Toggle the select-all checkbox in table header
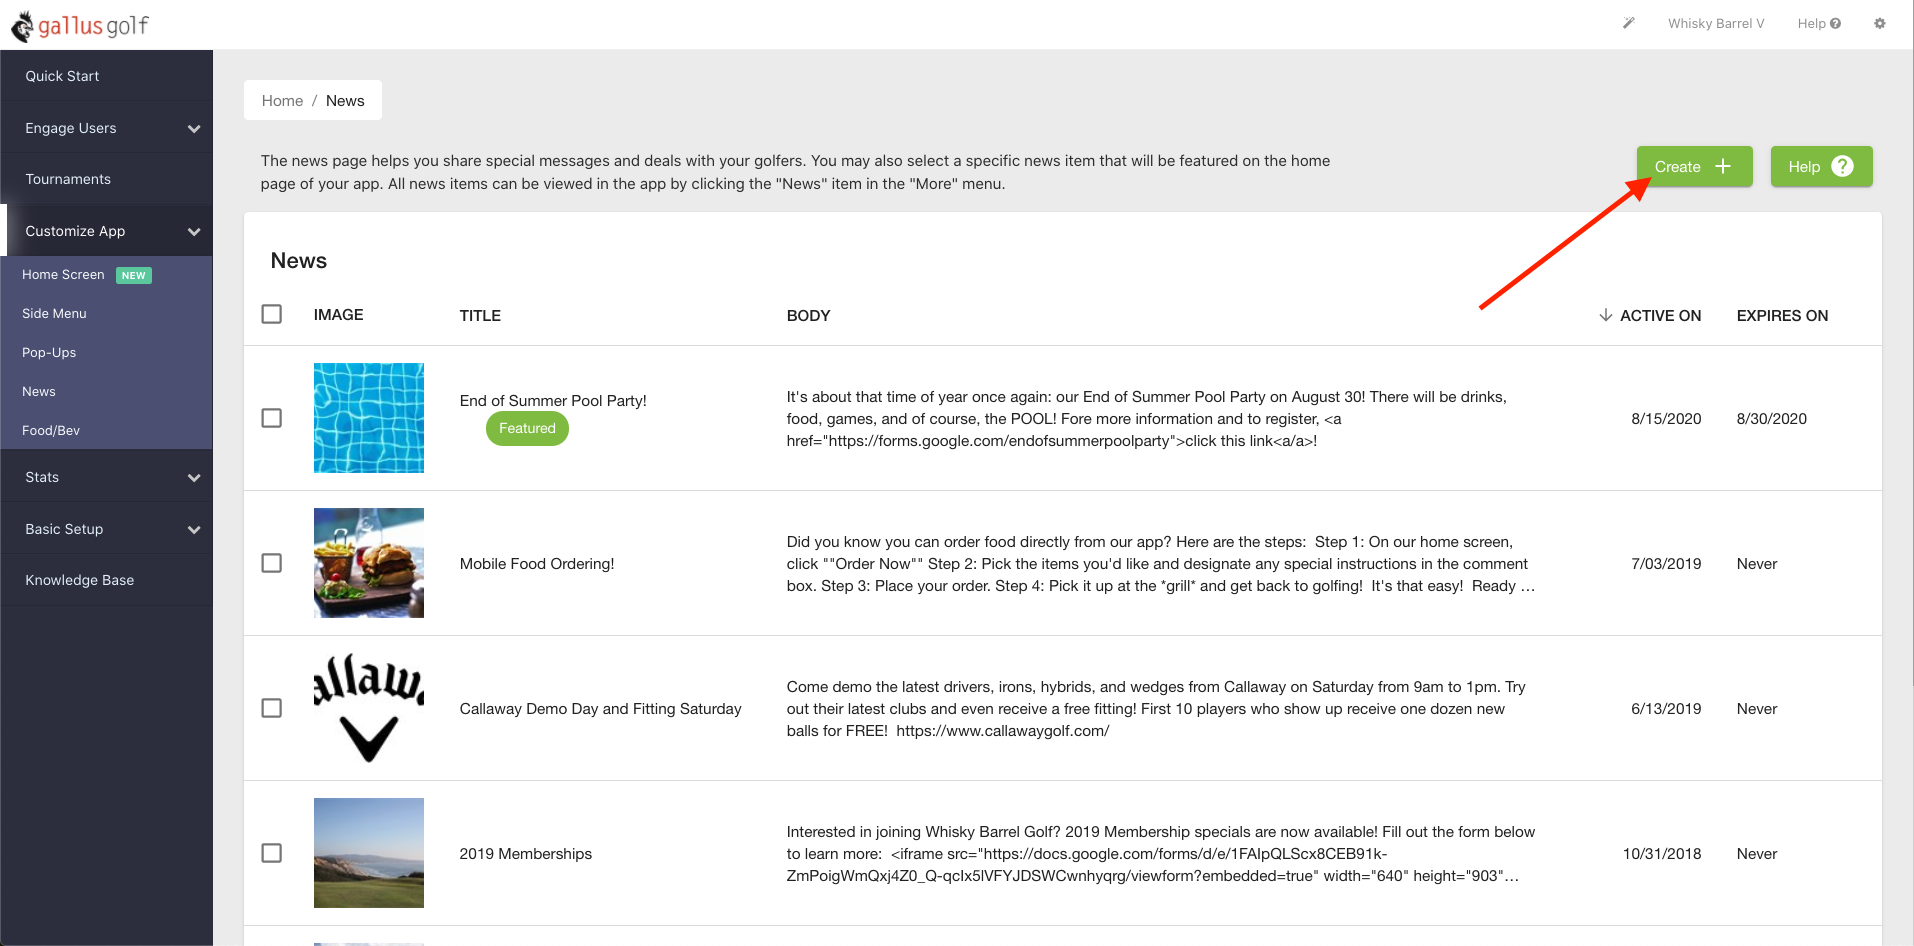Screen dimensions: 1914x946 (272, 314)
